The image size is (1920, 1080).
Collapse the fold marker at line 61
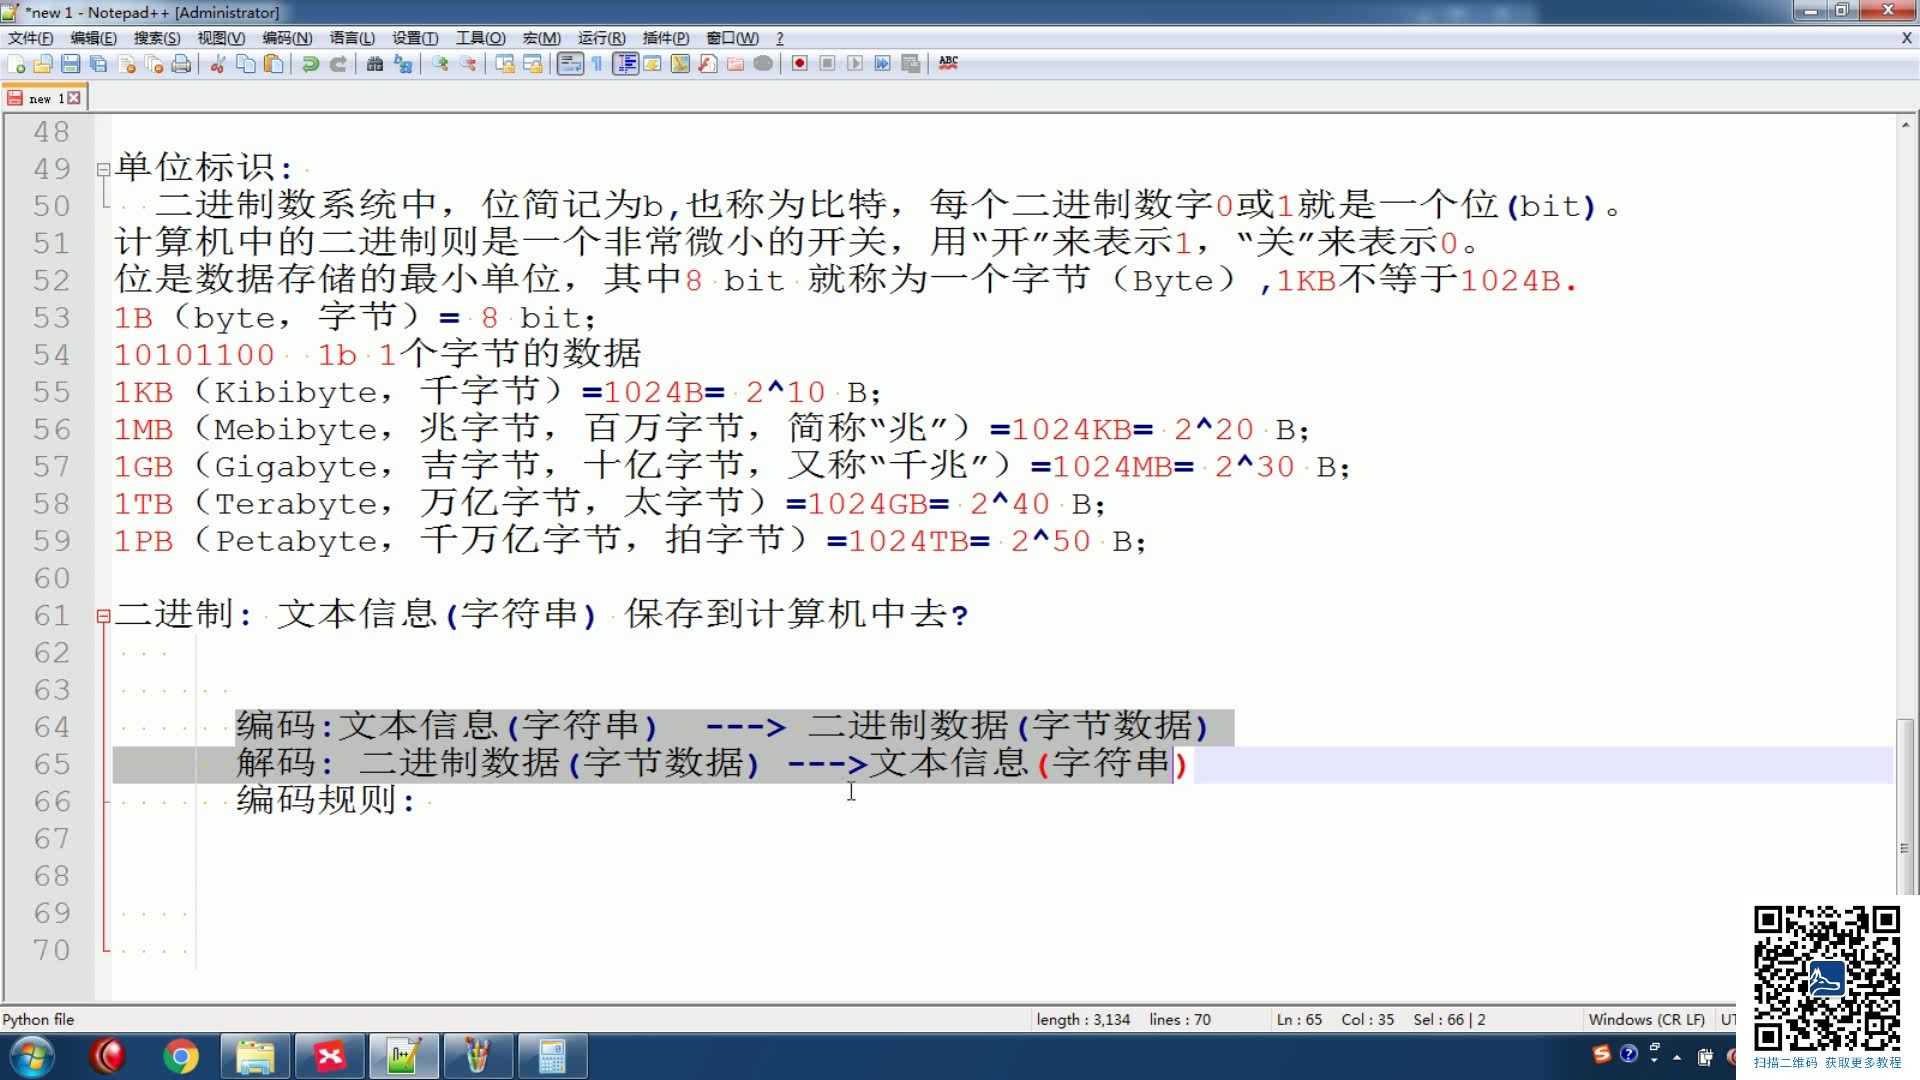click(103, 616)
